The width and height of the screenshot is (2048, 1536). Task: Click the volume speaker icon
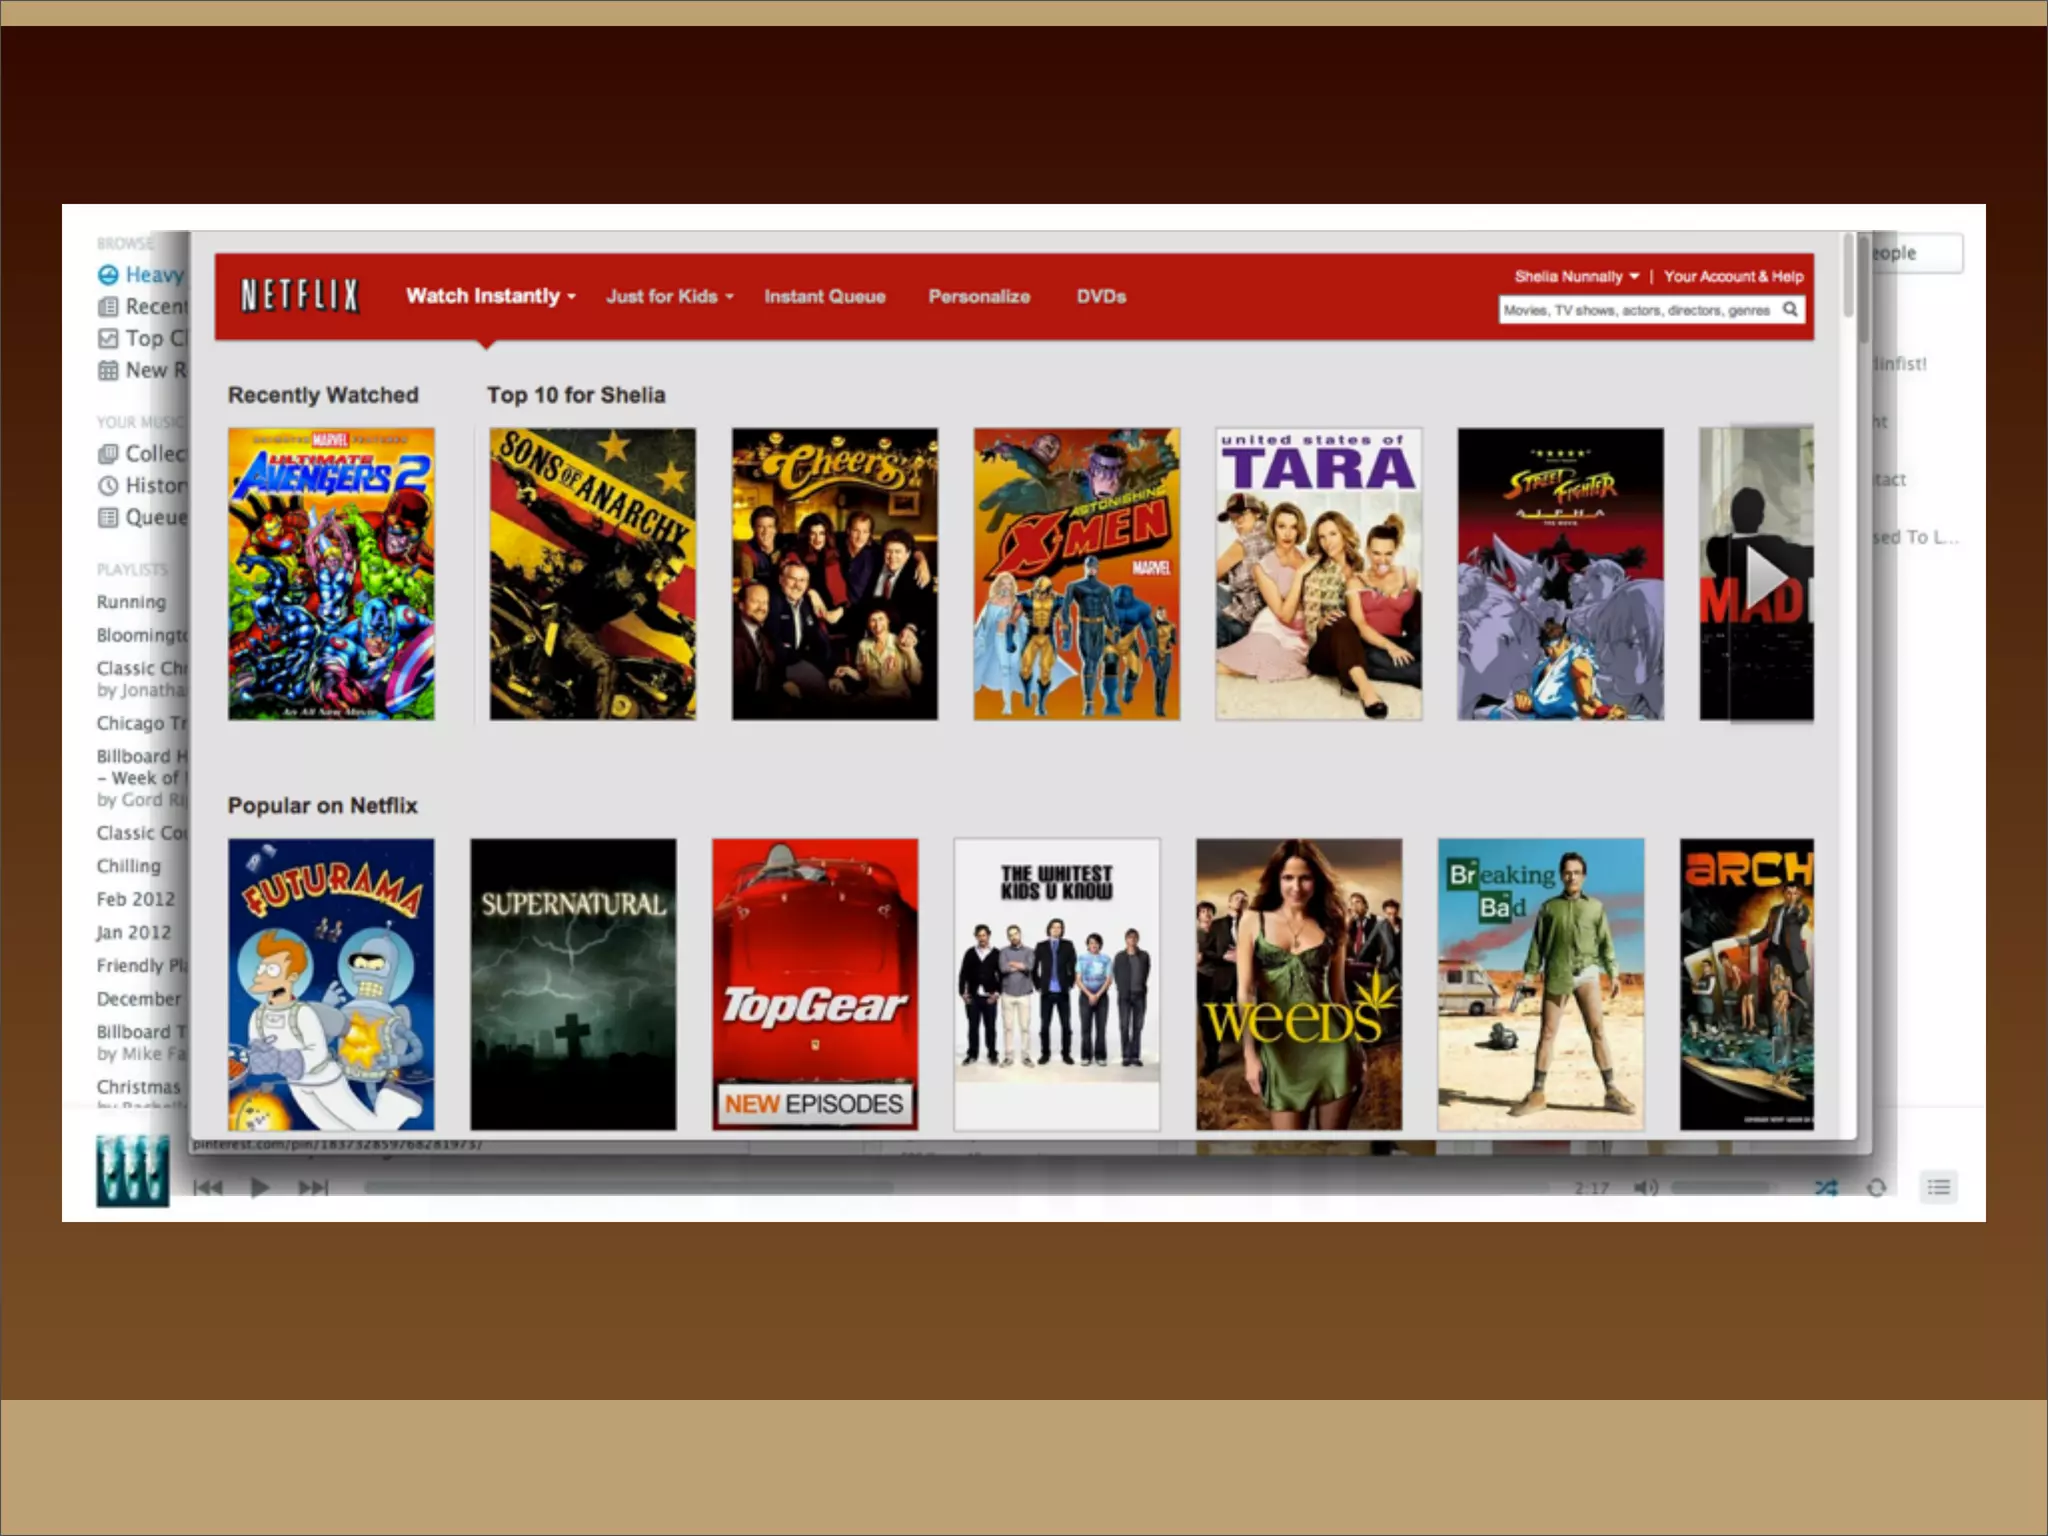pos(1645,1187)
